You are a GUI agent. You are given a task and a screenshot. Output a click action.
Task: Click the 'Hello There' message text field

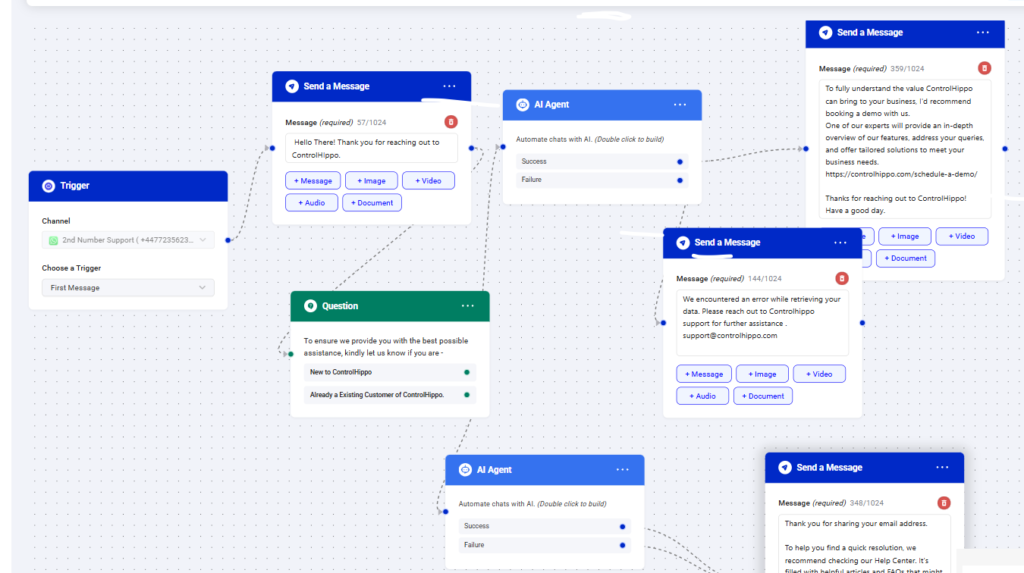click(371, 149)
